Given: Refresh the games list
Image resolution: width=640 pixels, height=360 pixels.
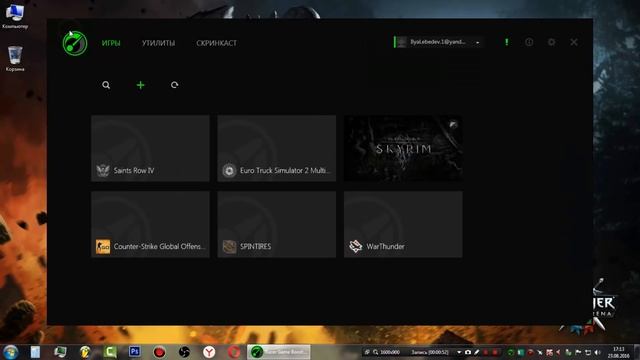Looking at the screenshot, I should point(175,85).
